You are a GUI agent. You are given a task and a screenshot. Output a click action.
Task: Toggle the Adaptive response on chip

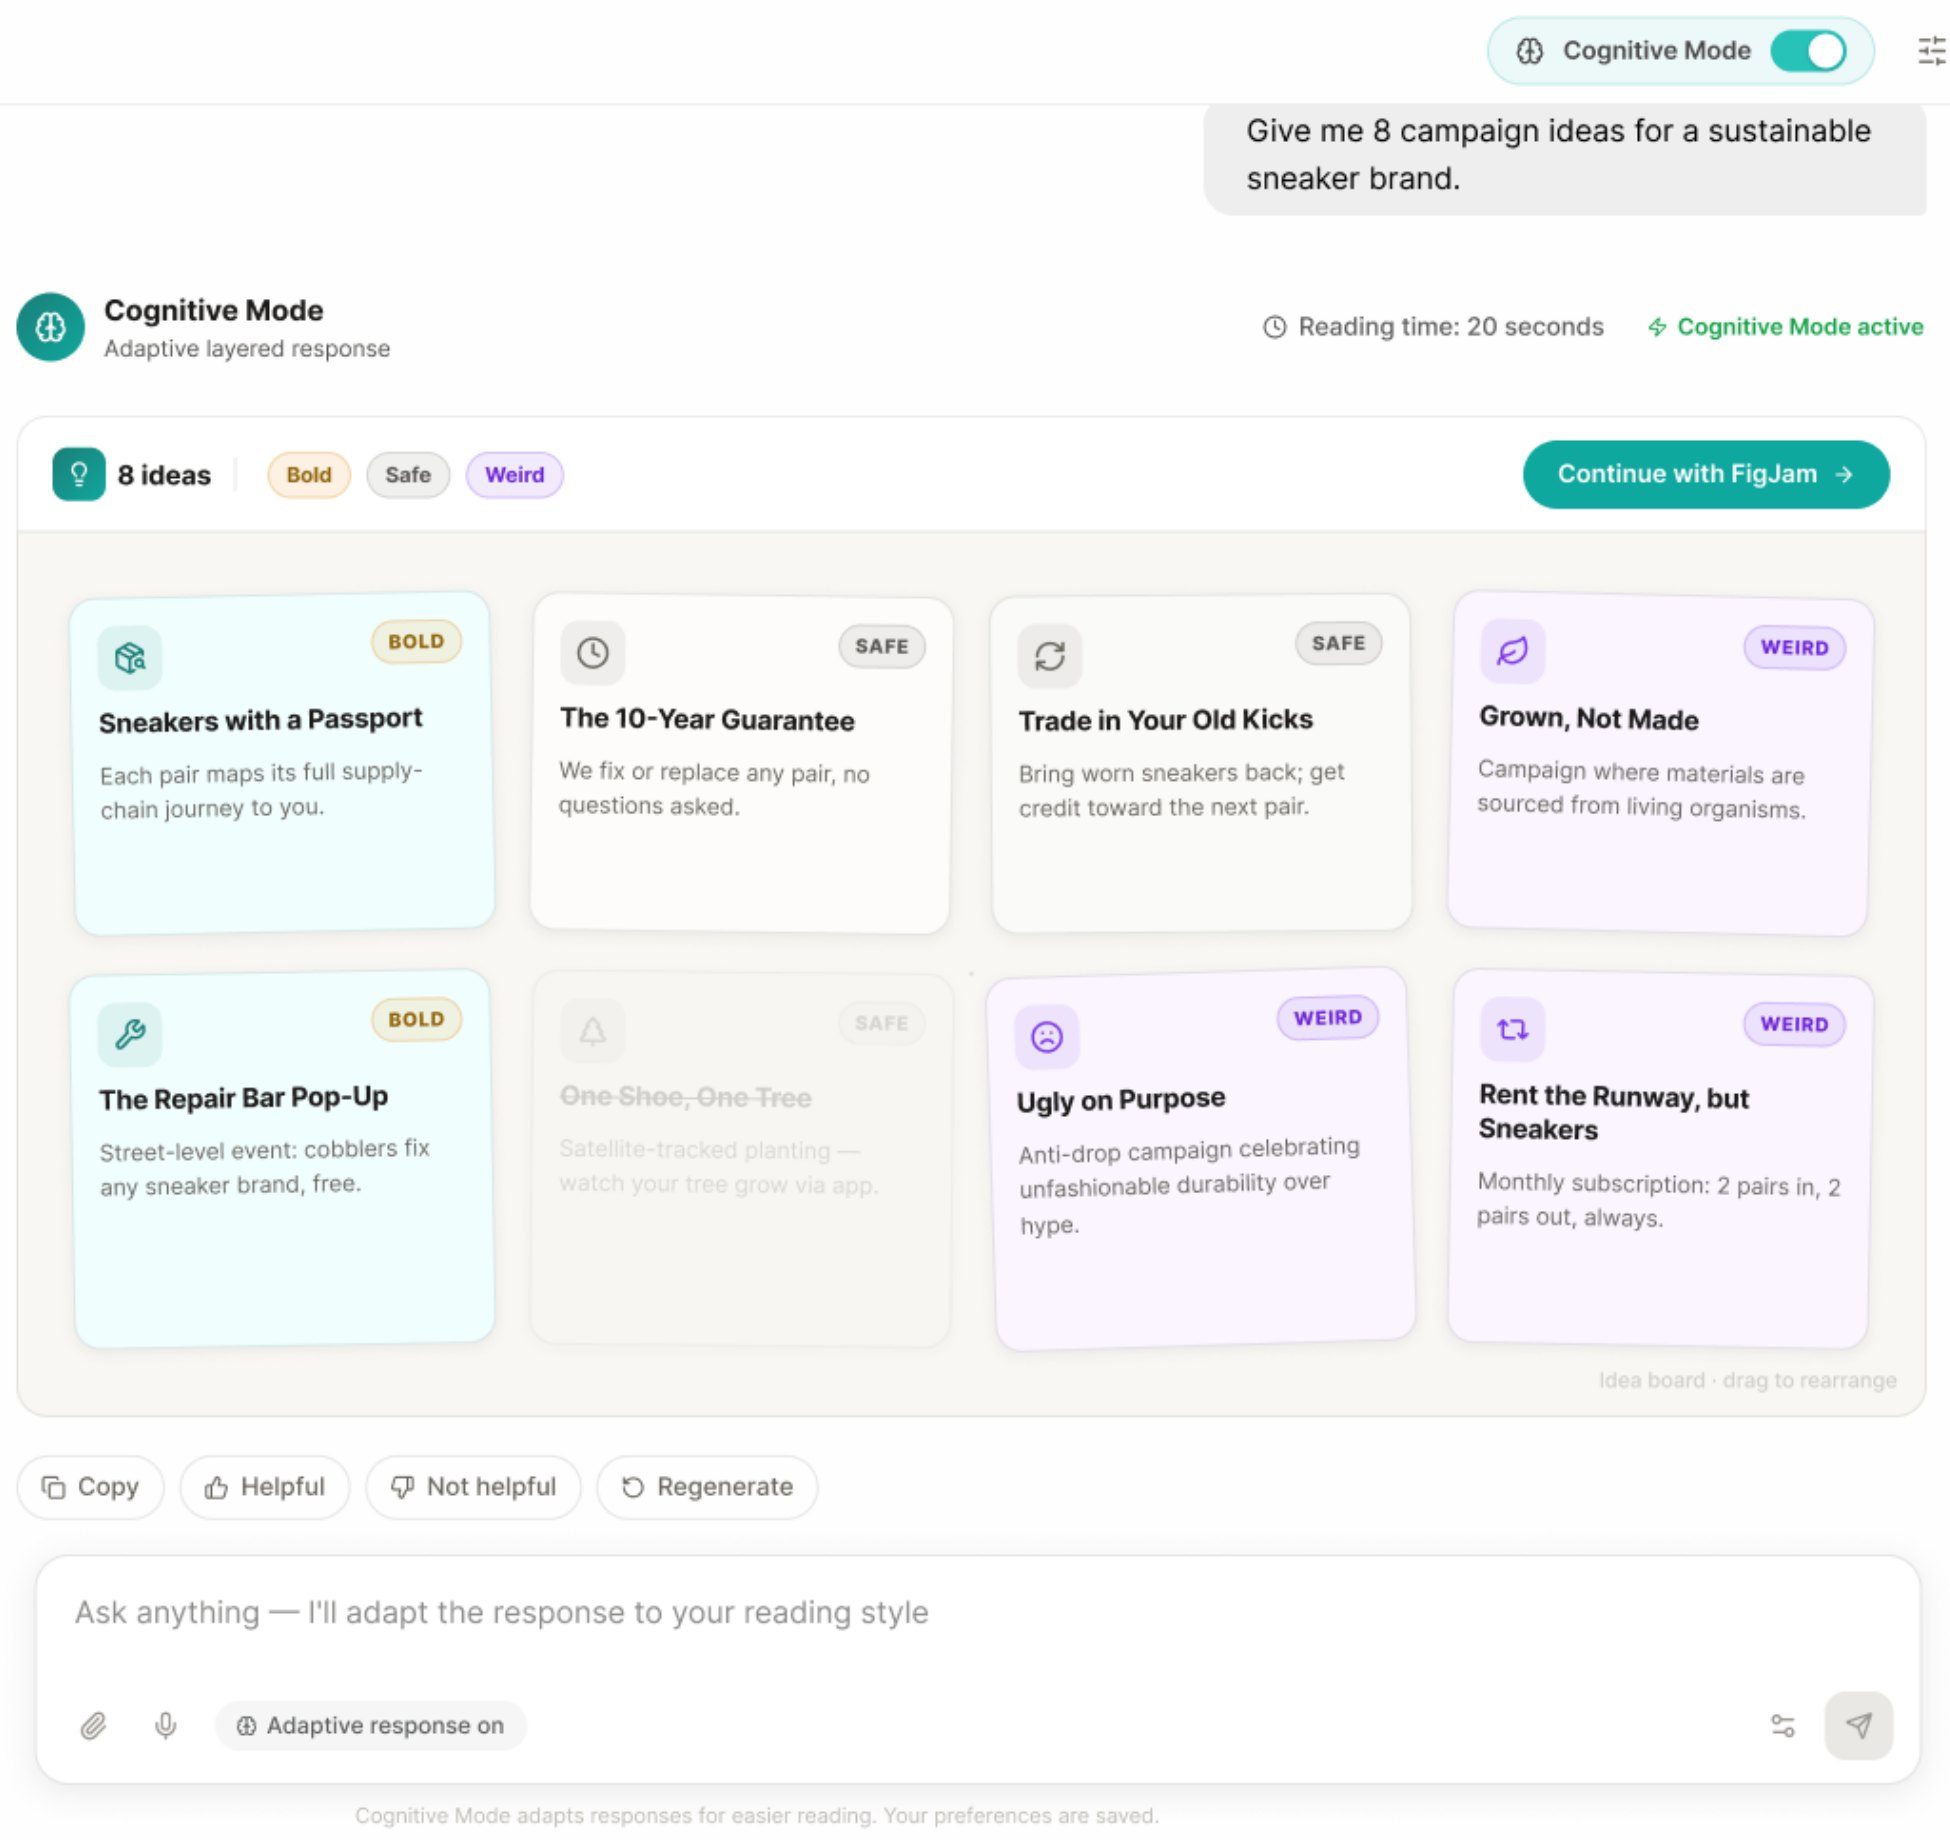tap(371, 1725)
